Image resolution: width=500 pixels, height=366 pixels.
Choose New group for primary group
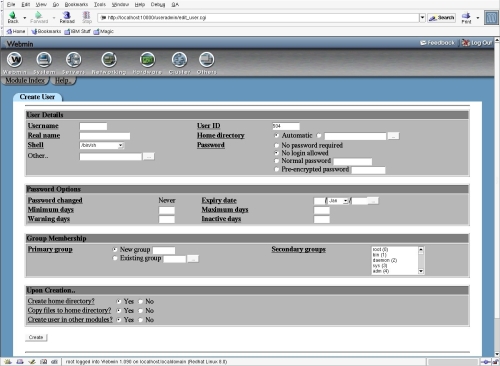(x=115, y=249)
